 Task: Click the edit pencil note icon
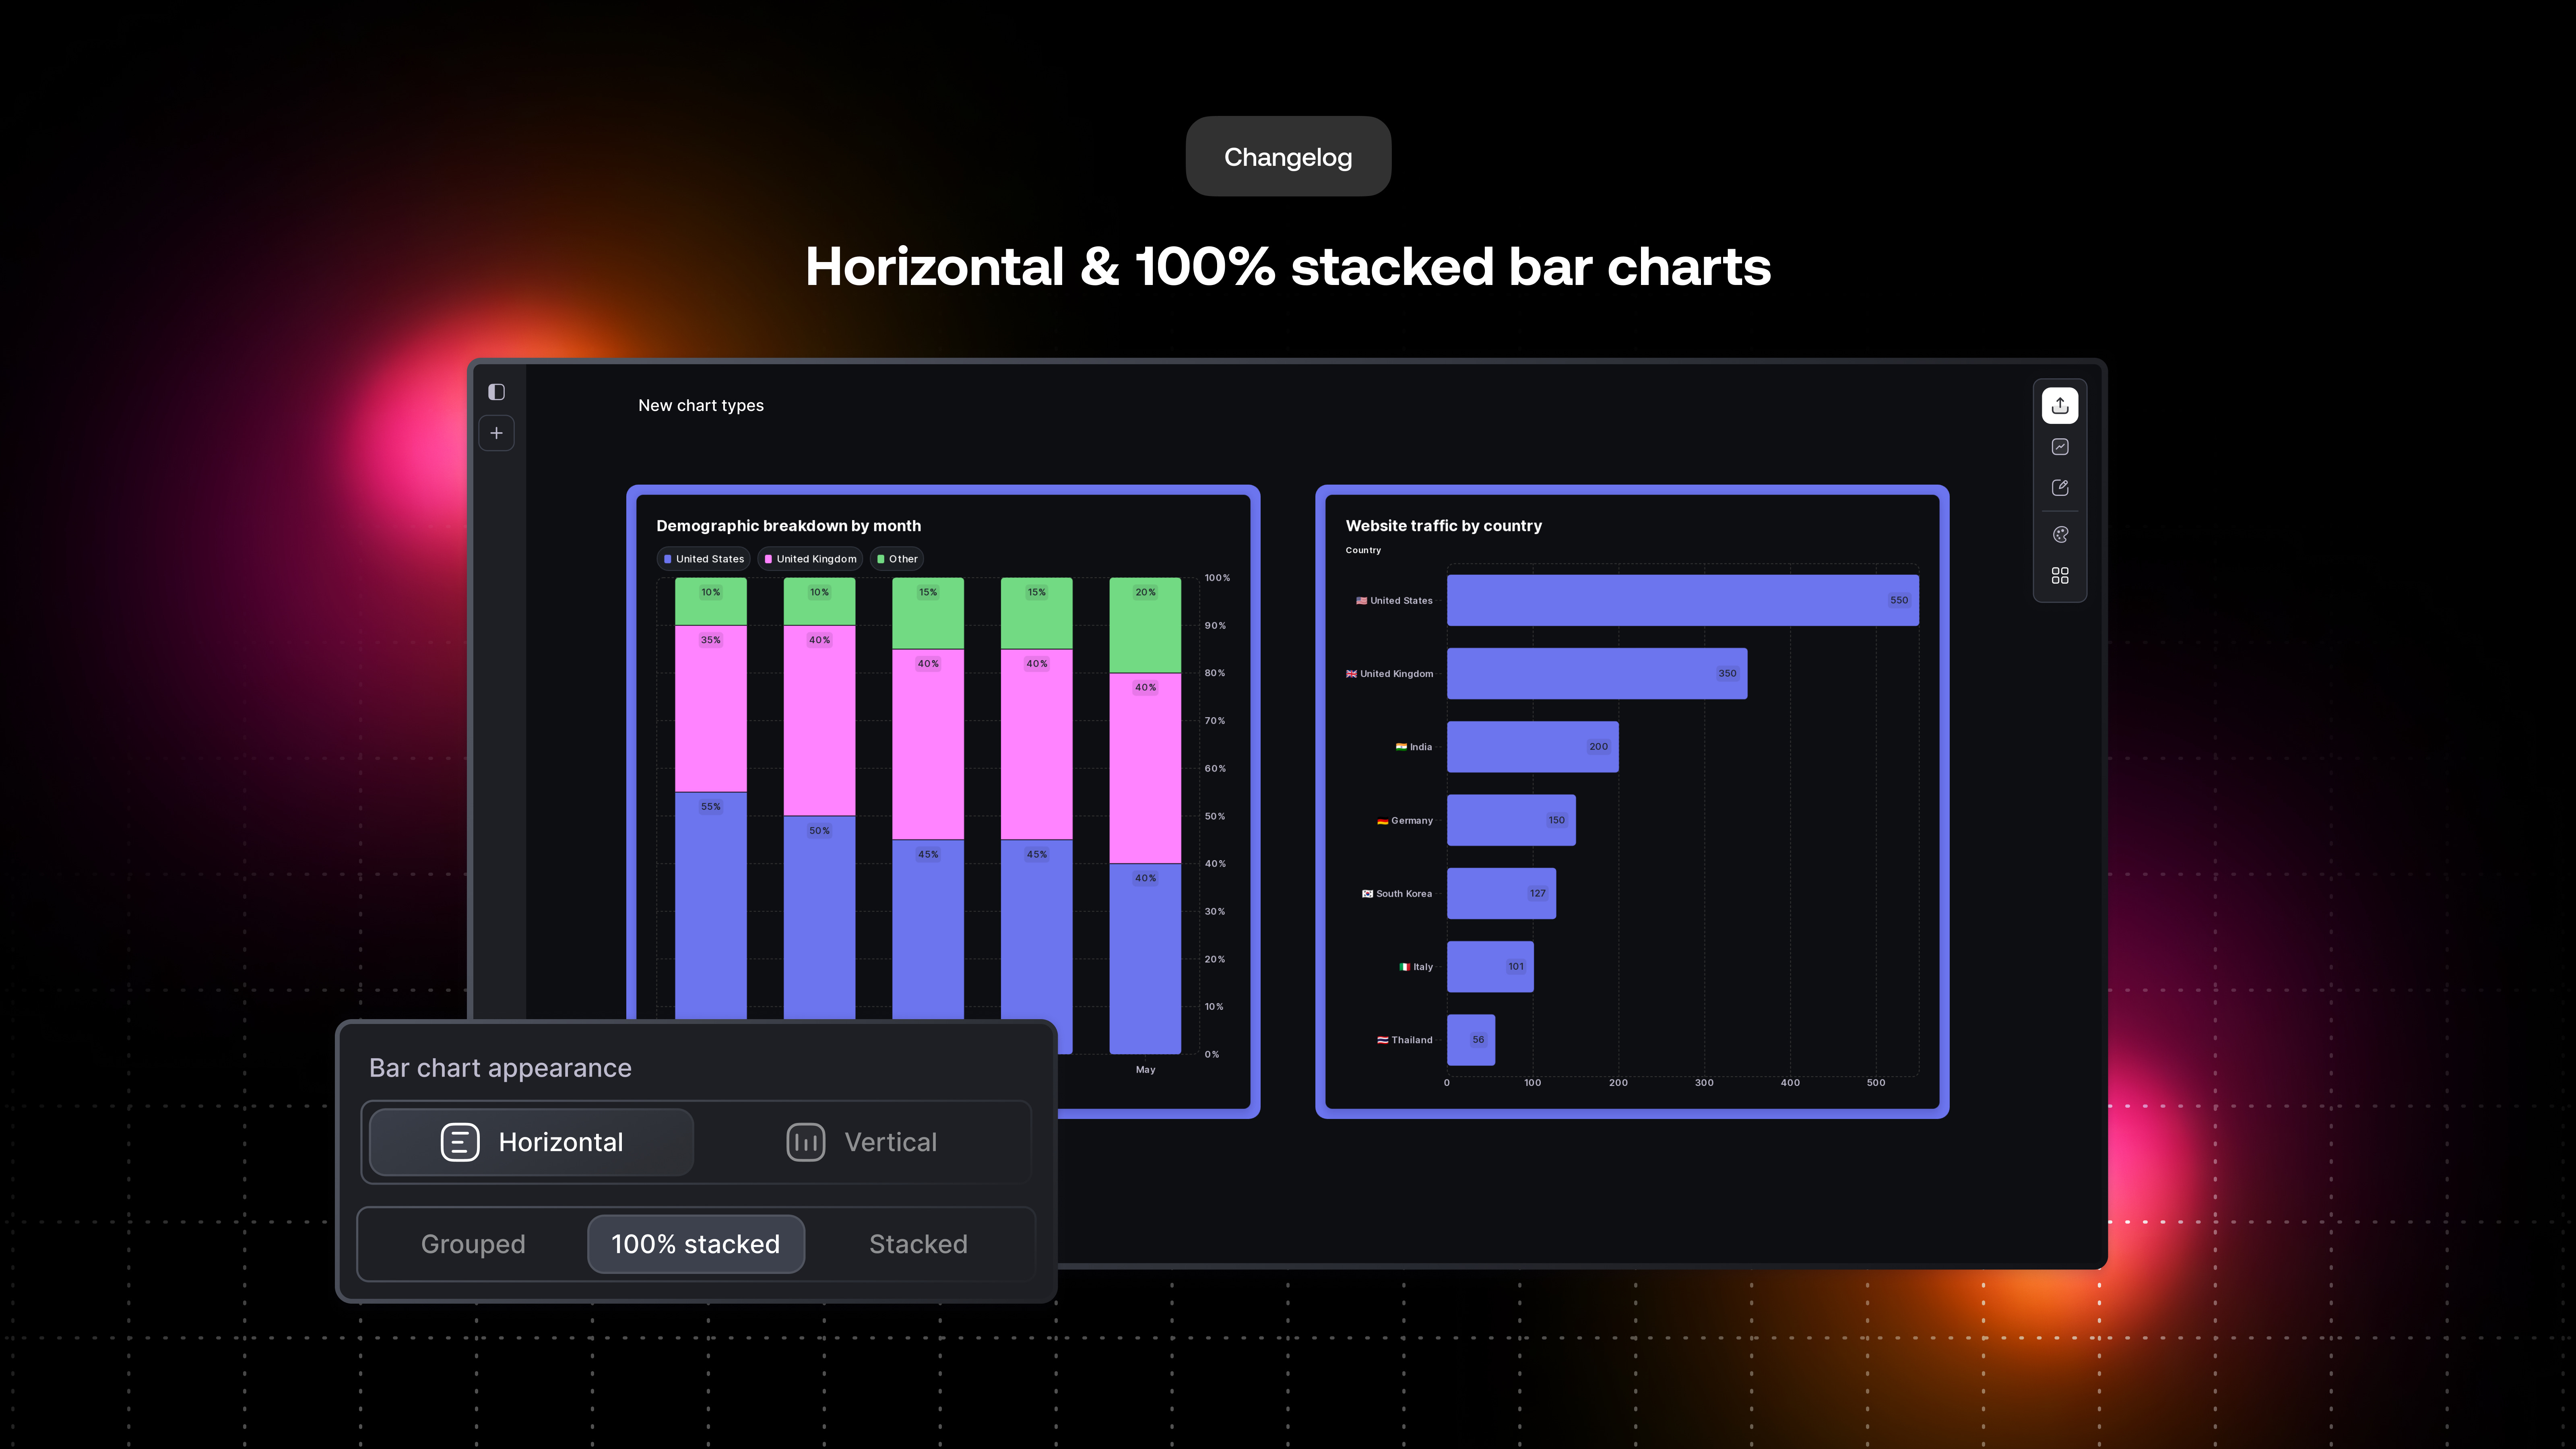[x=2059, y=488]
